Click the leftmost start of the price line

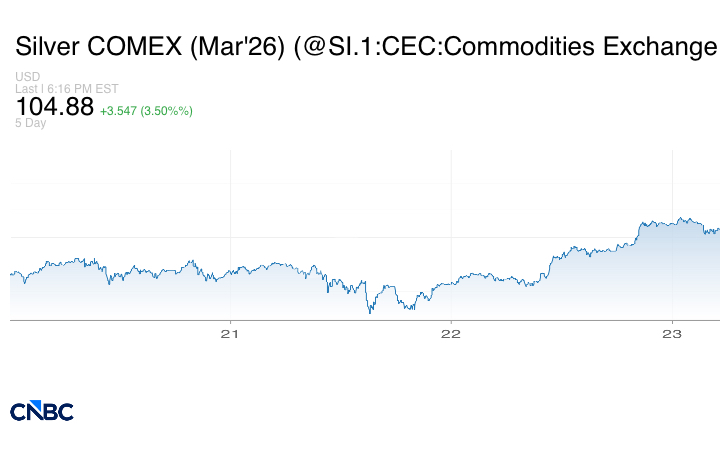[x=11, y=273]
